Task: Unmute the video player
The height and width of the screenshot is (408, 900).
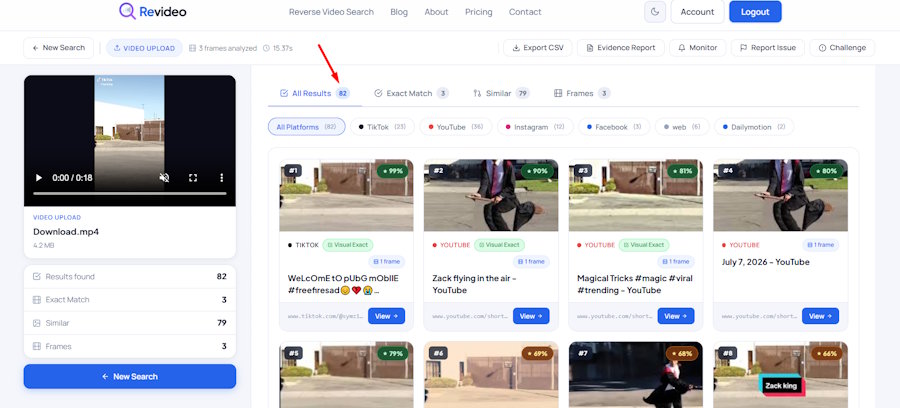Action: point(164,178)
